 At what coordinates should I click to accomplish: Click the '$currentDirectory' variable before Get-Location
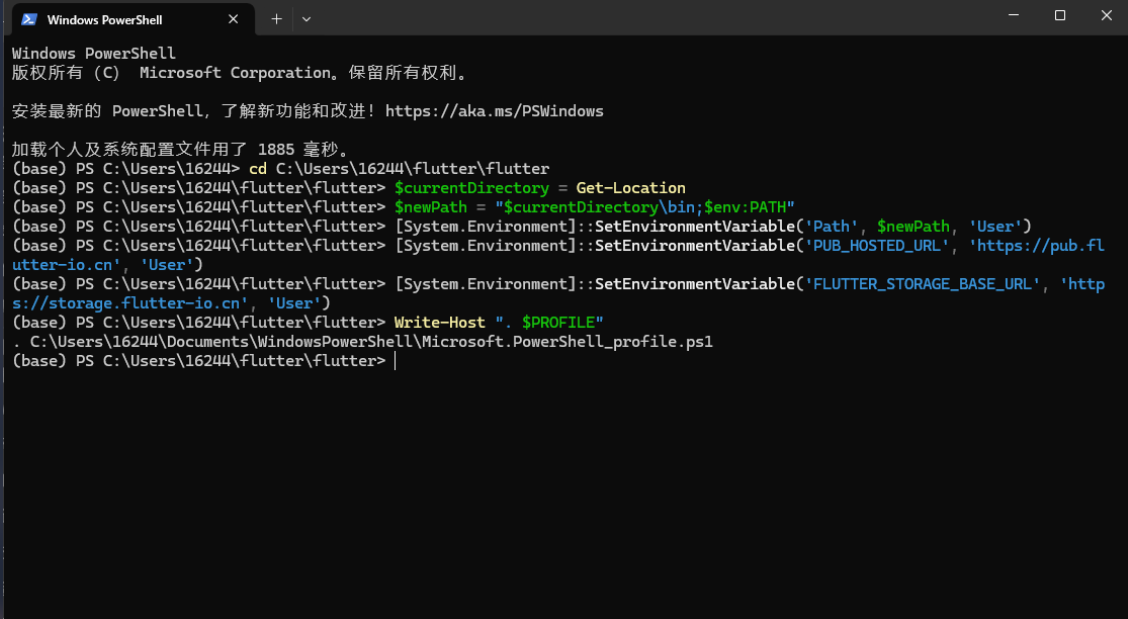(471, 188)
